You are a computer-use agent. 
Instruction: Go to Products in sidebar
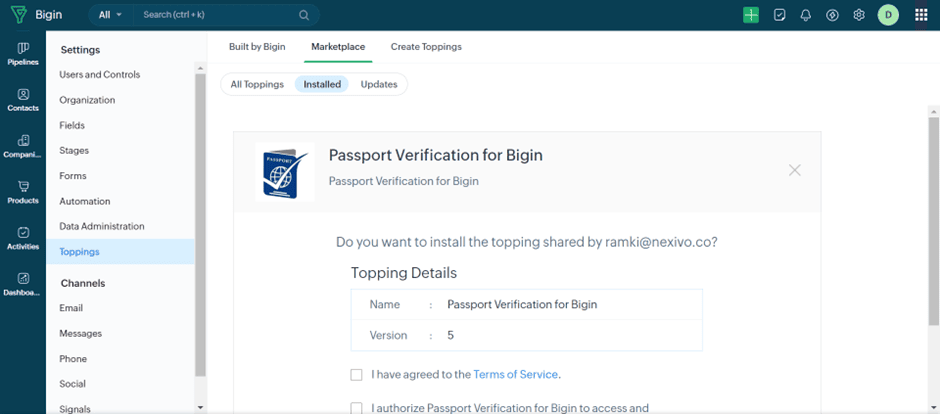(23, 192)
